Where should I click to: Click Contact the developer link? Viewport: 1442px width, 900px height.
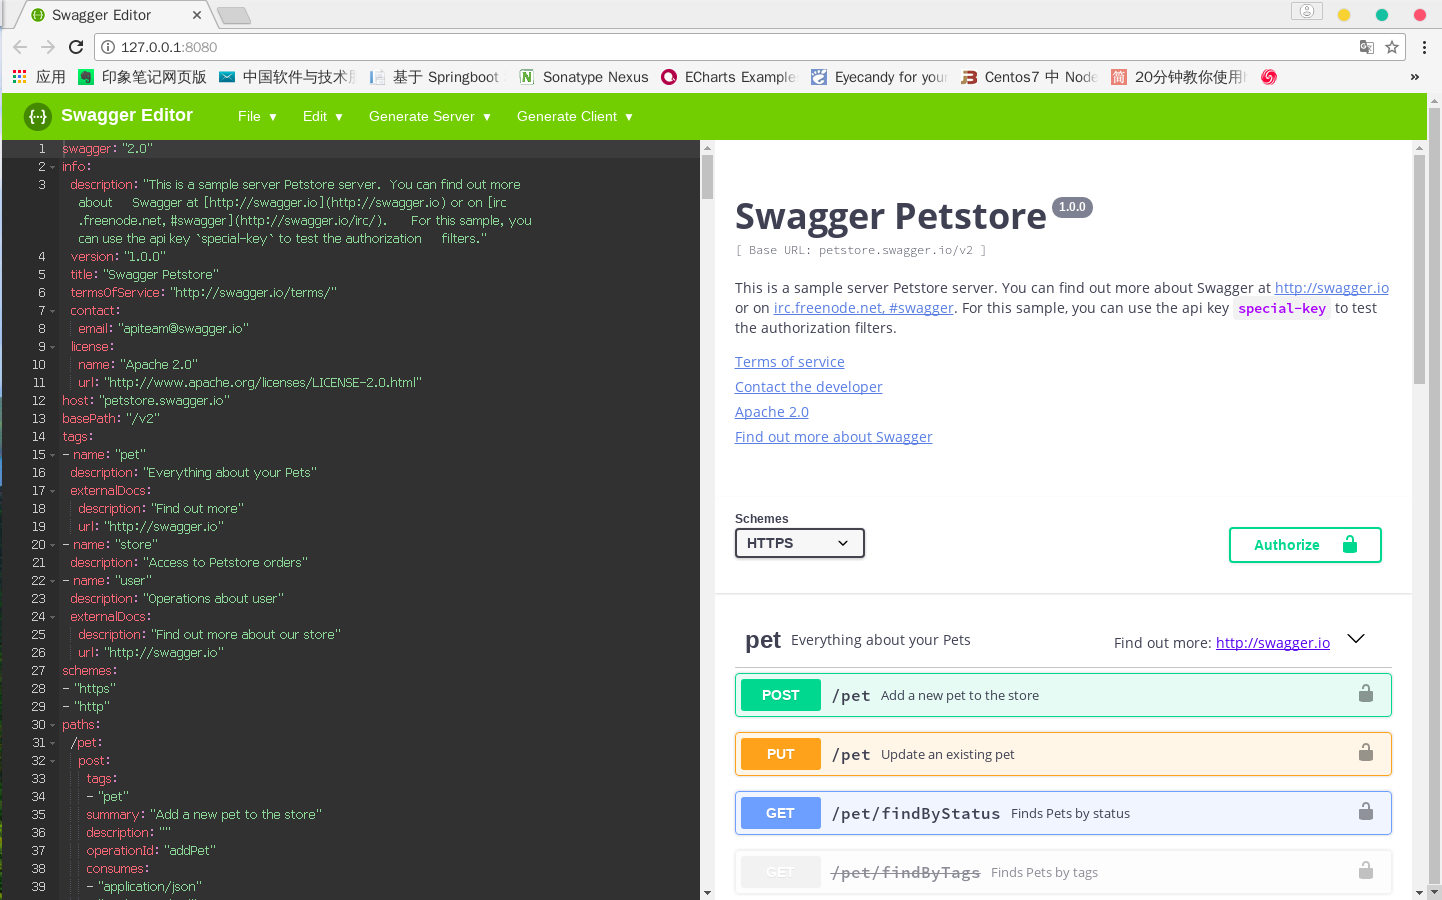pyautogui.click(x=808, y=387)
